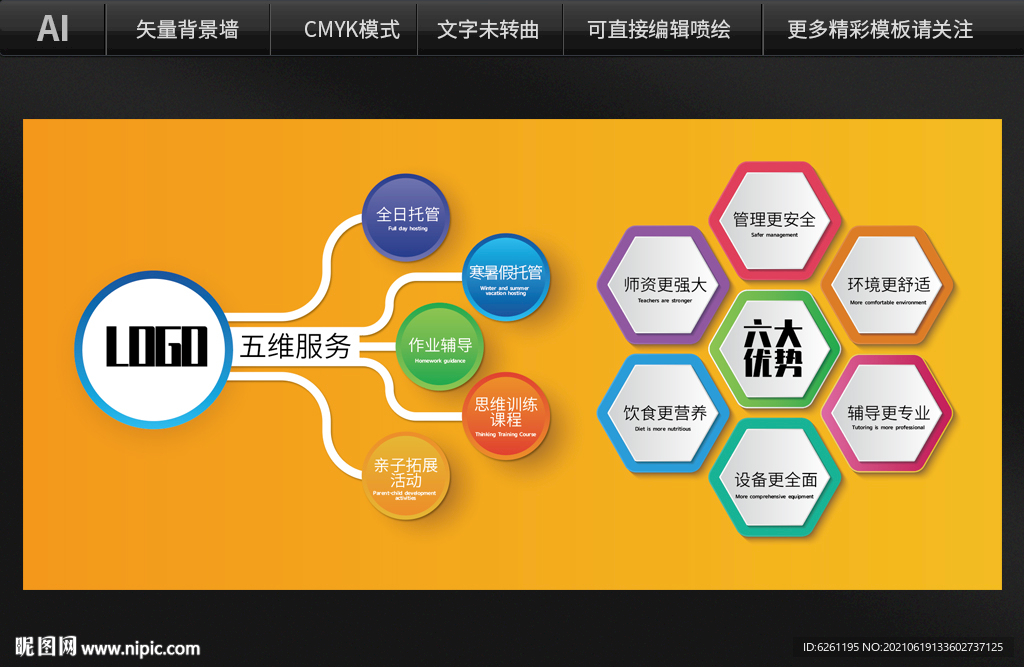Click the 昵图网 logo
This screenshot has width=1024, height=667.
46,647
